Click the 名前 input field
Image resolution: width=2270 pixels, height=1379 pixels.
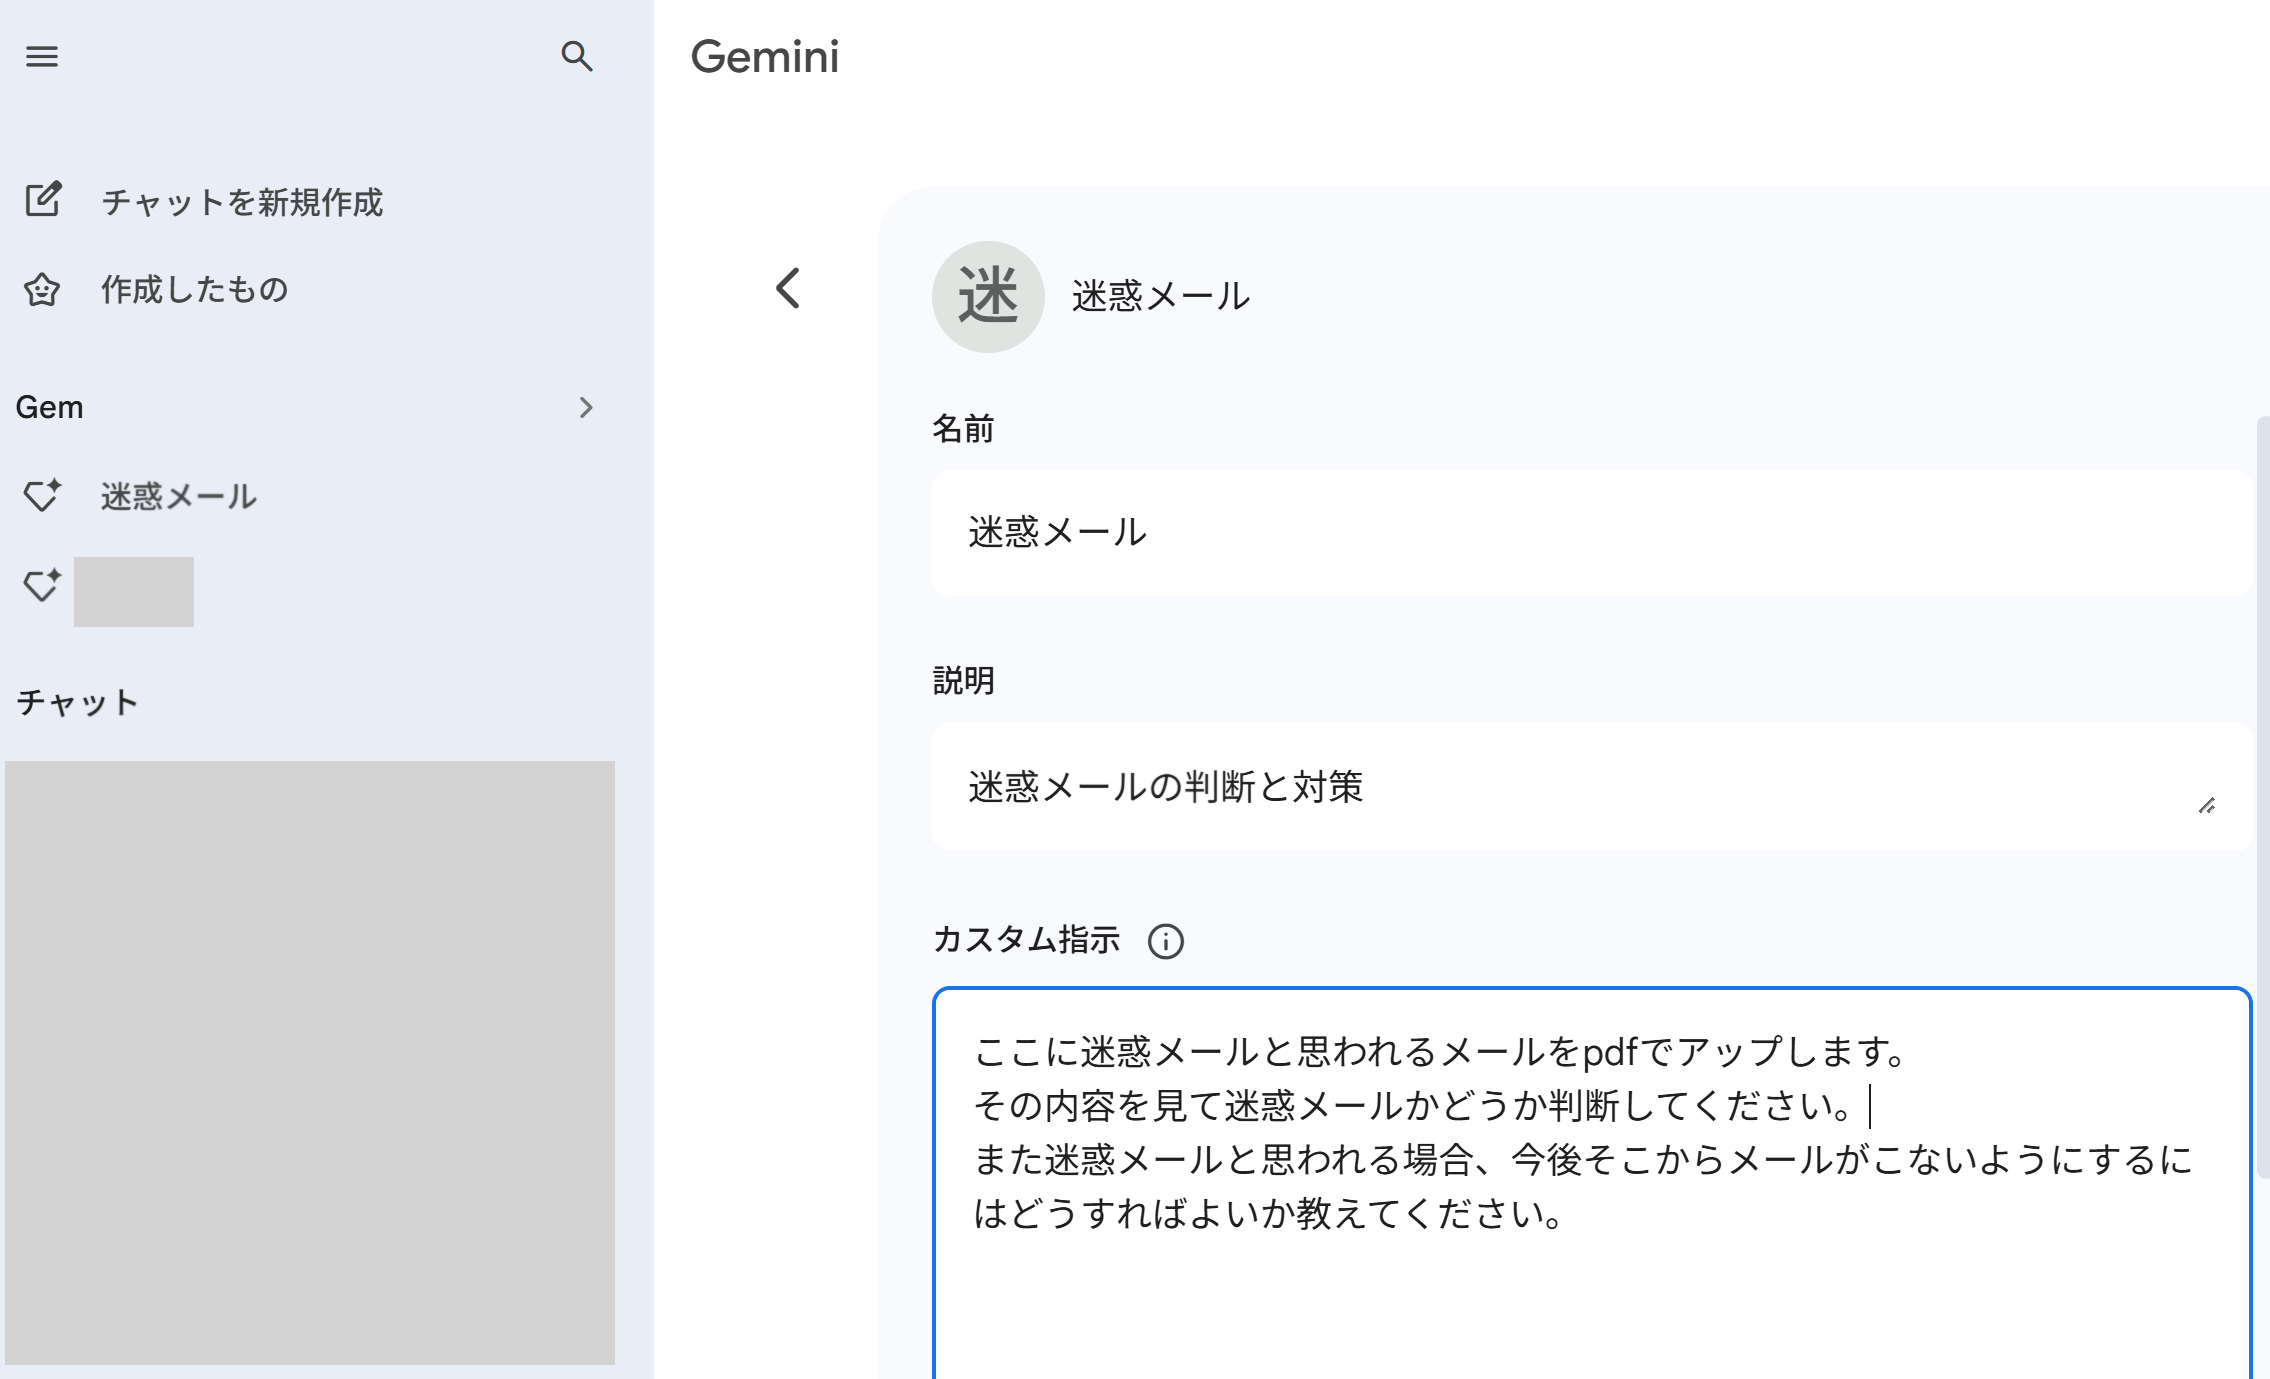click(1590, 533)
